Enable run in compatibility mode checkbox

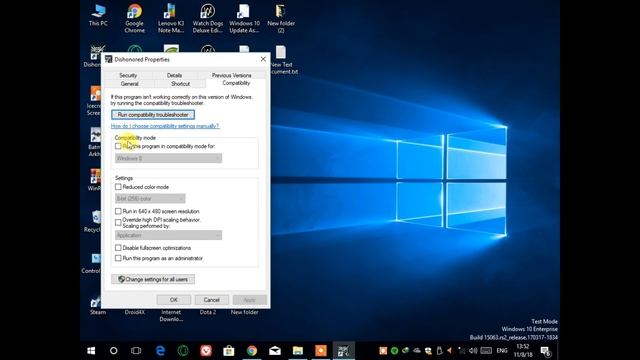coord(118,146)
